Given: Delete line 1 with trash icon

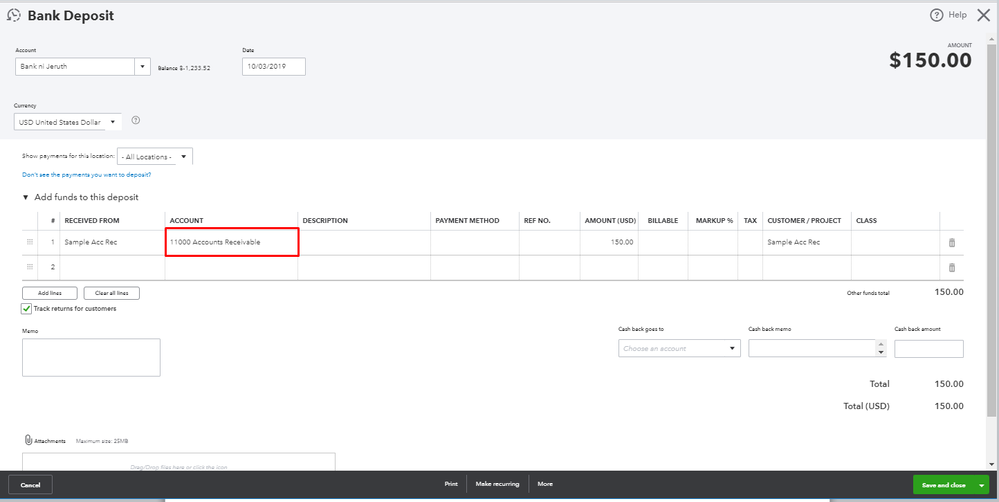Looking at the screenshot, I should 951,243.
